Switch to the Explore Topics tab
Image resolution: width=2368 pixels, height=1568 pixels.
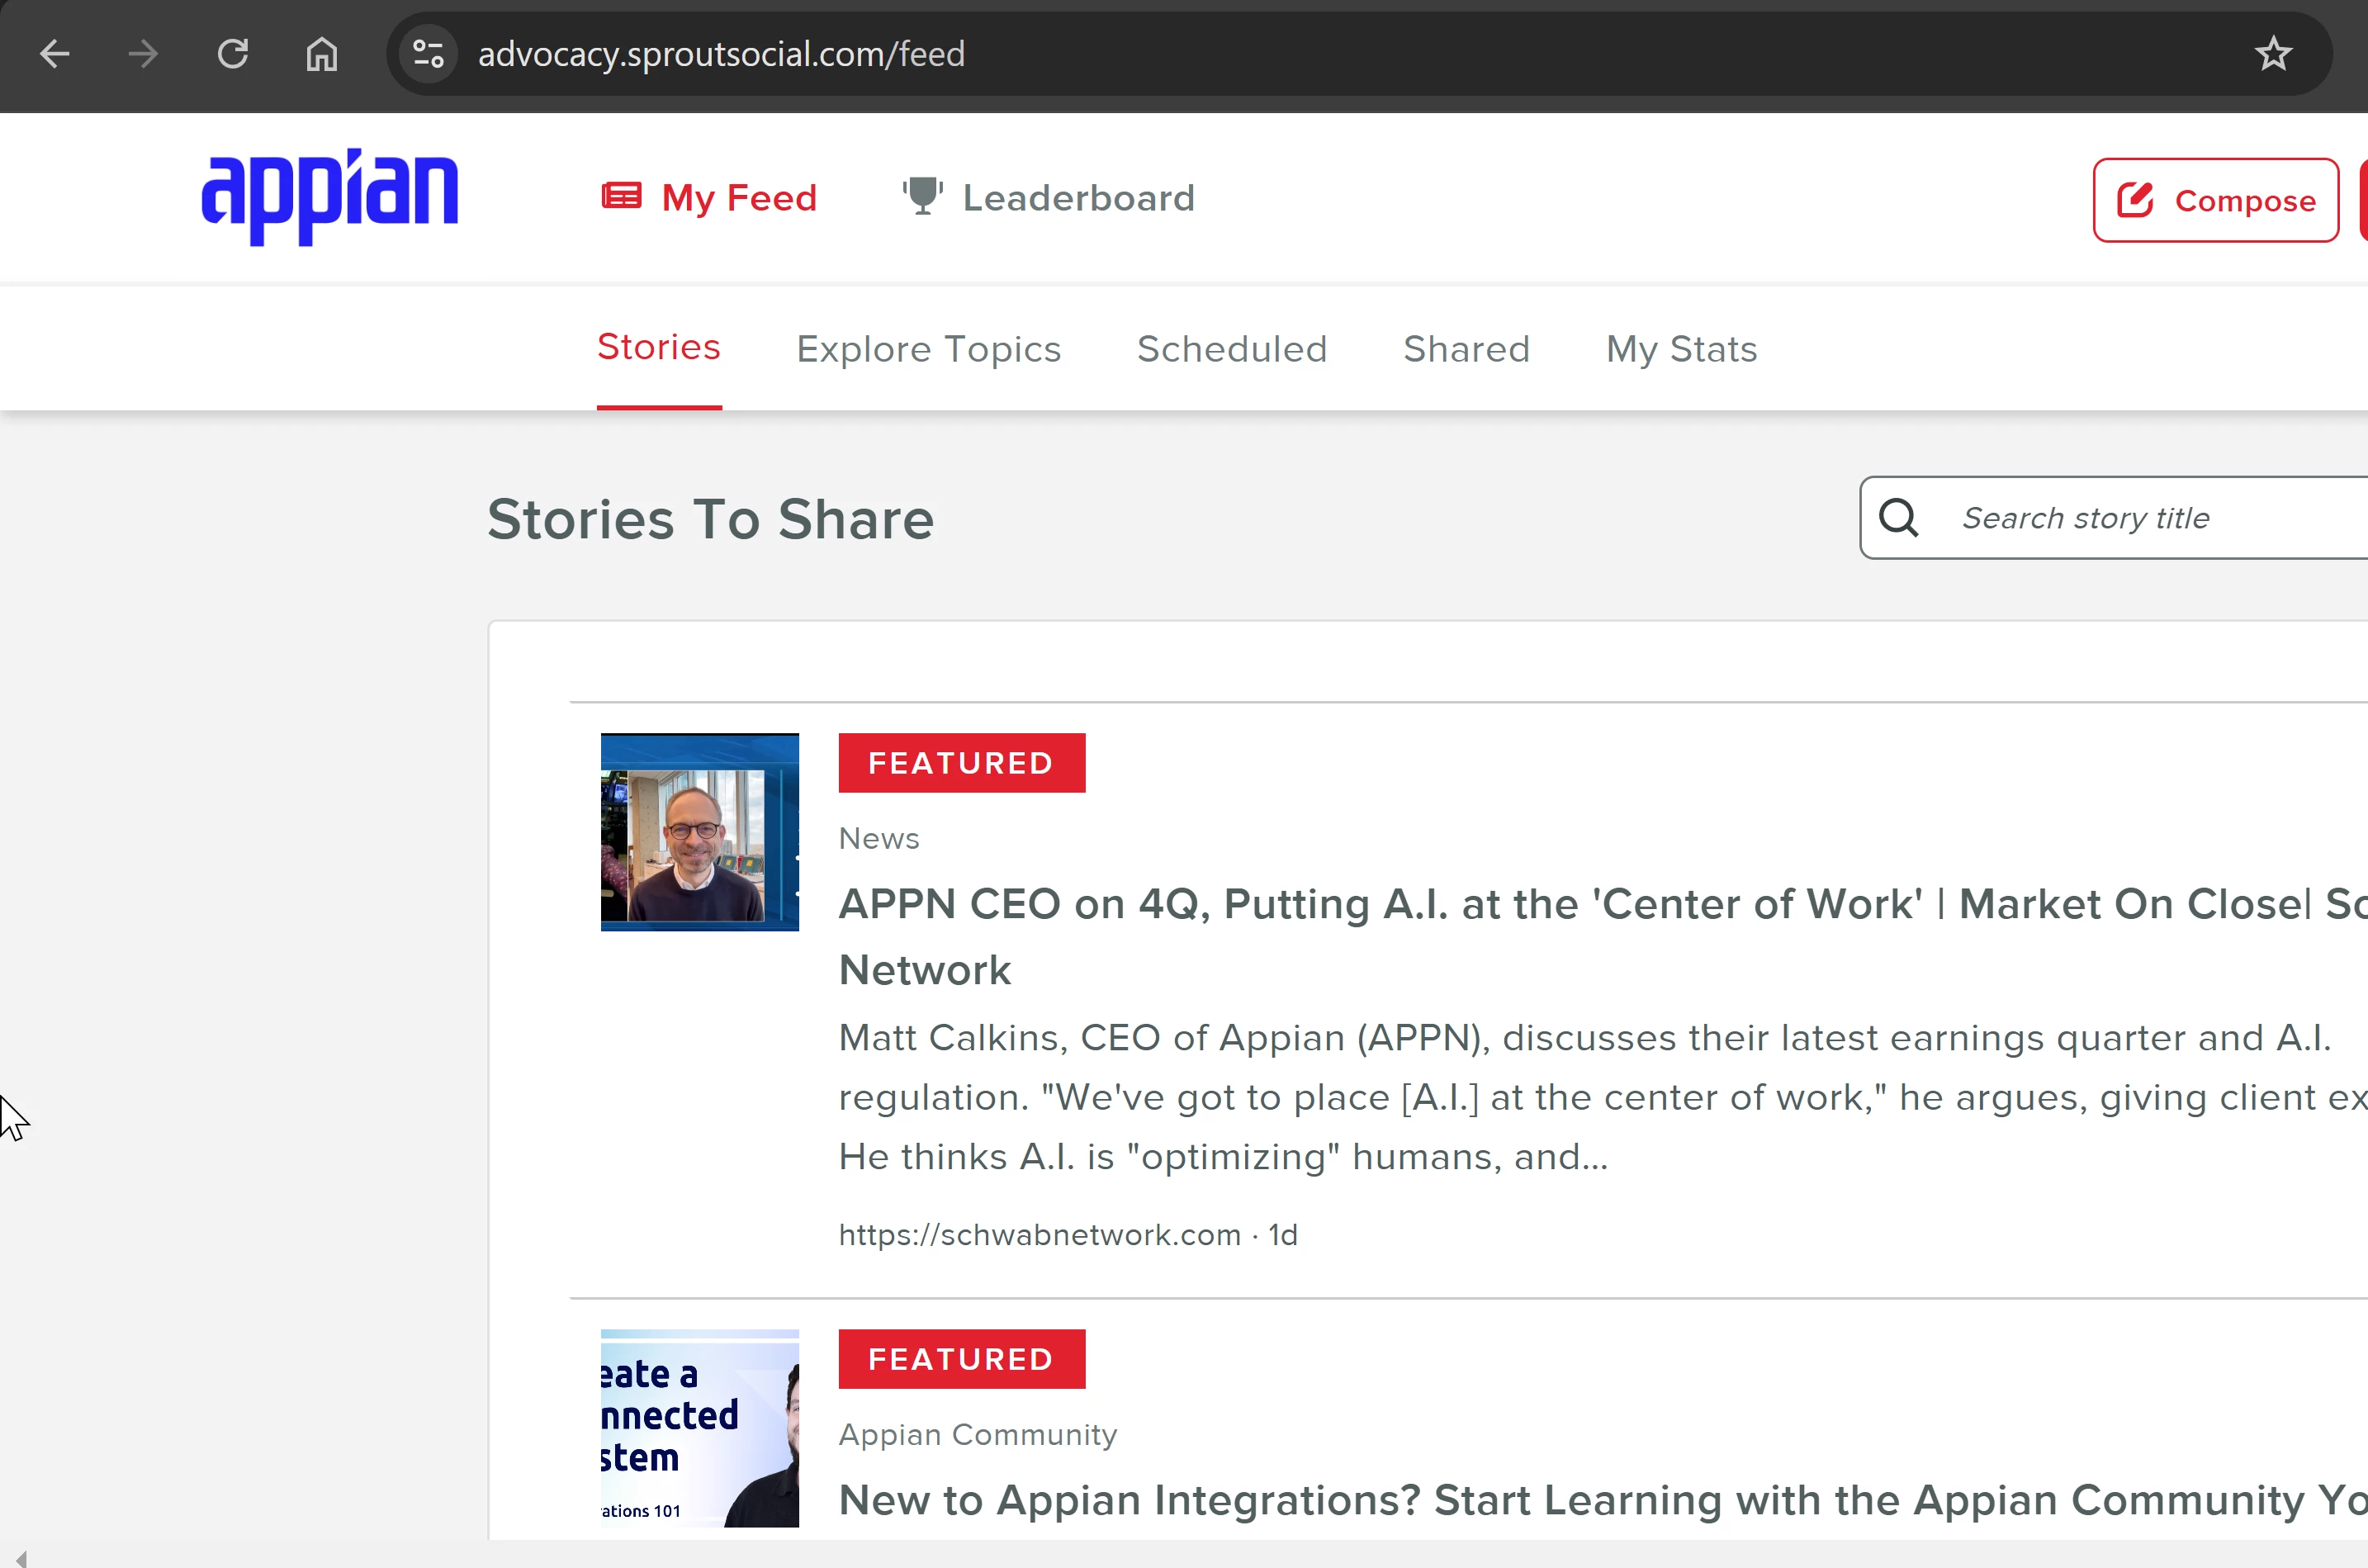[x=928, y=349]
